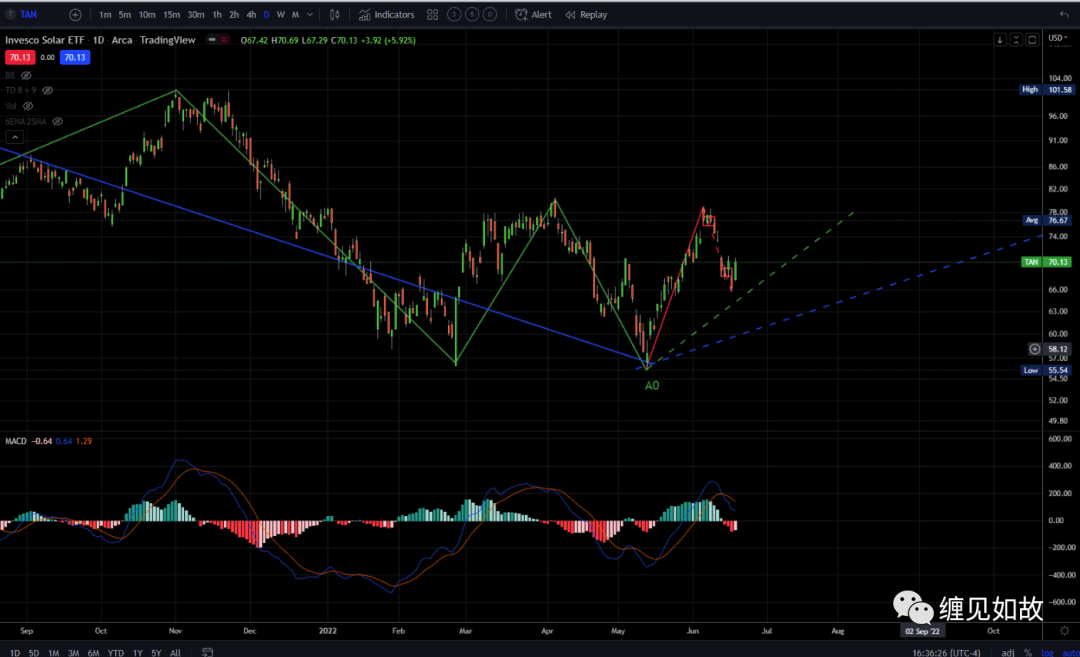The height and width of the screenshot is (657, 1080).
Task: Add a symbol to compare with plus icon
Action: [x=75, y=14]
